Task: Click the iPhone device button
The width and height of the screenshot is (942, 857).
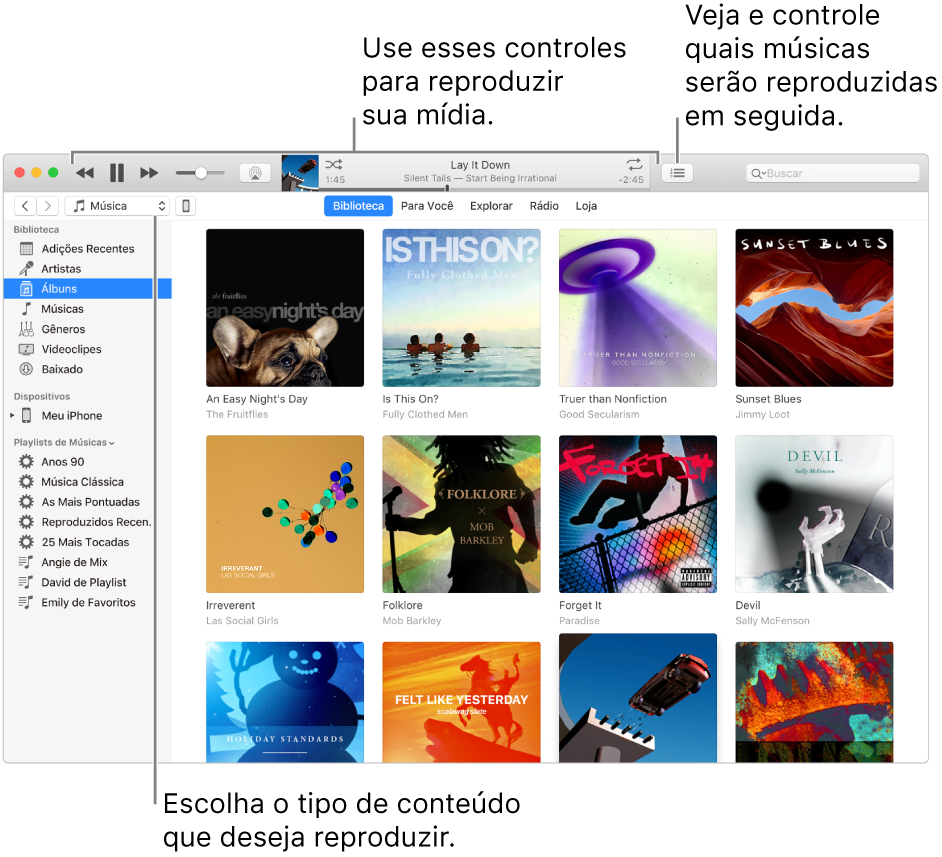Action: pos(186,206)
